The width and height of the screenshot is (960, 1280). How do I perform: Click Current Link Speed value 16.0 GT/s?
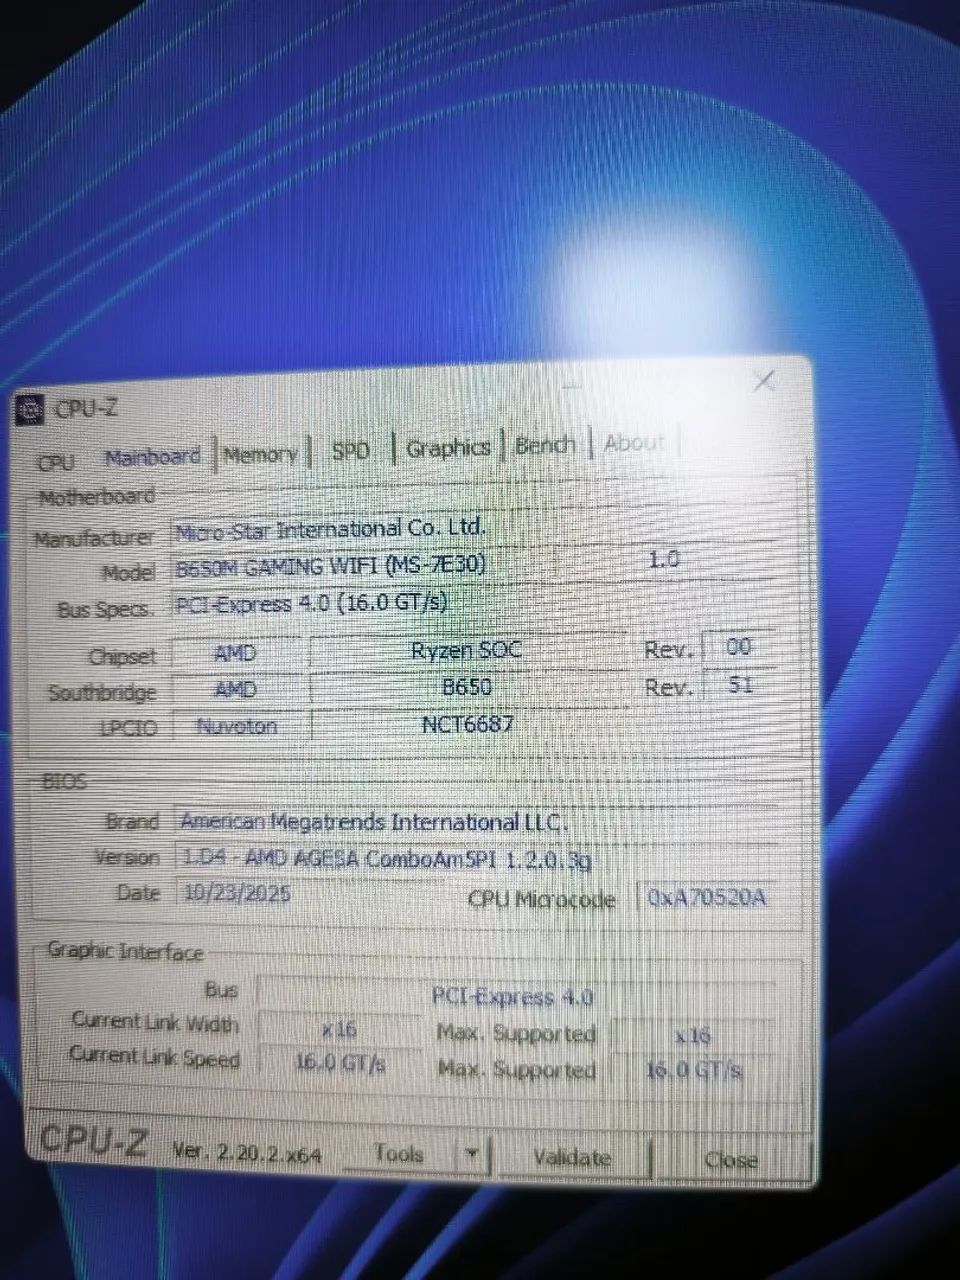point(340,1063)
